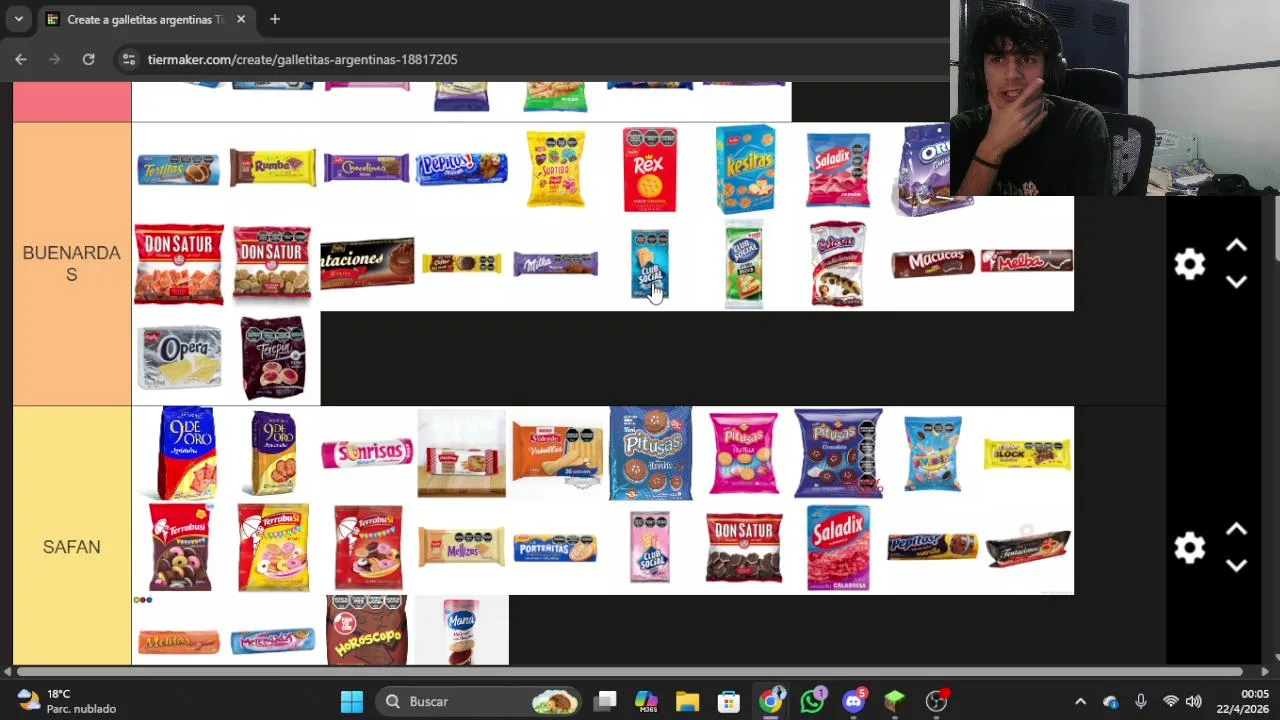This screenshot has width=1280, height=720.
Task: Open OBS Studio from the taskbar
Action: click(936, 701)
